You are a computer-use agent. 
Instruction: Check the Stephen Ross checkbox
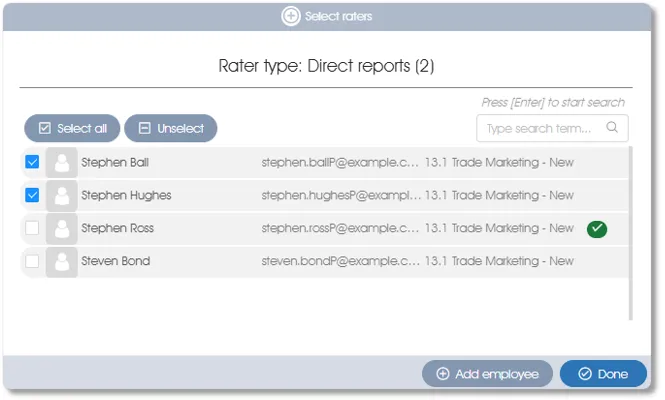32,229
